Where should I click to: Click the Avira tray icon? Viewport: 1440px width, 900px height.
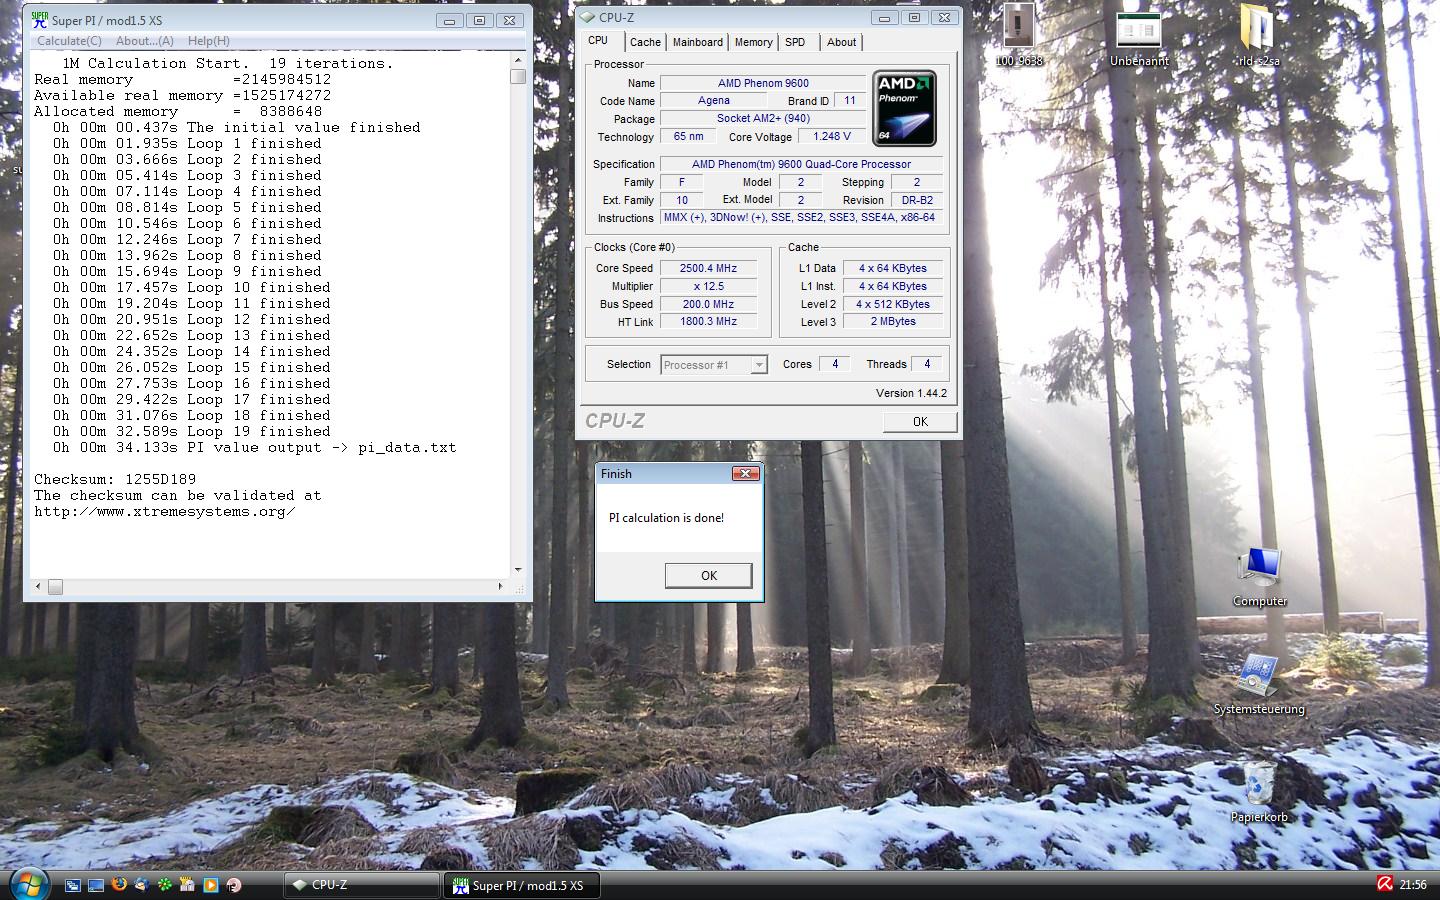pyautogui.click(x=1385, y=884)
